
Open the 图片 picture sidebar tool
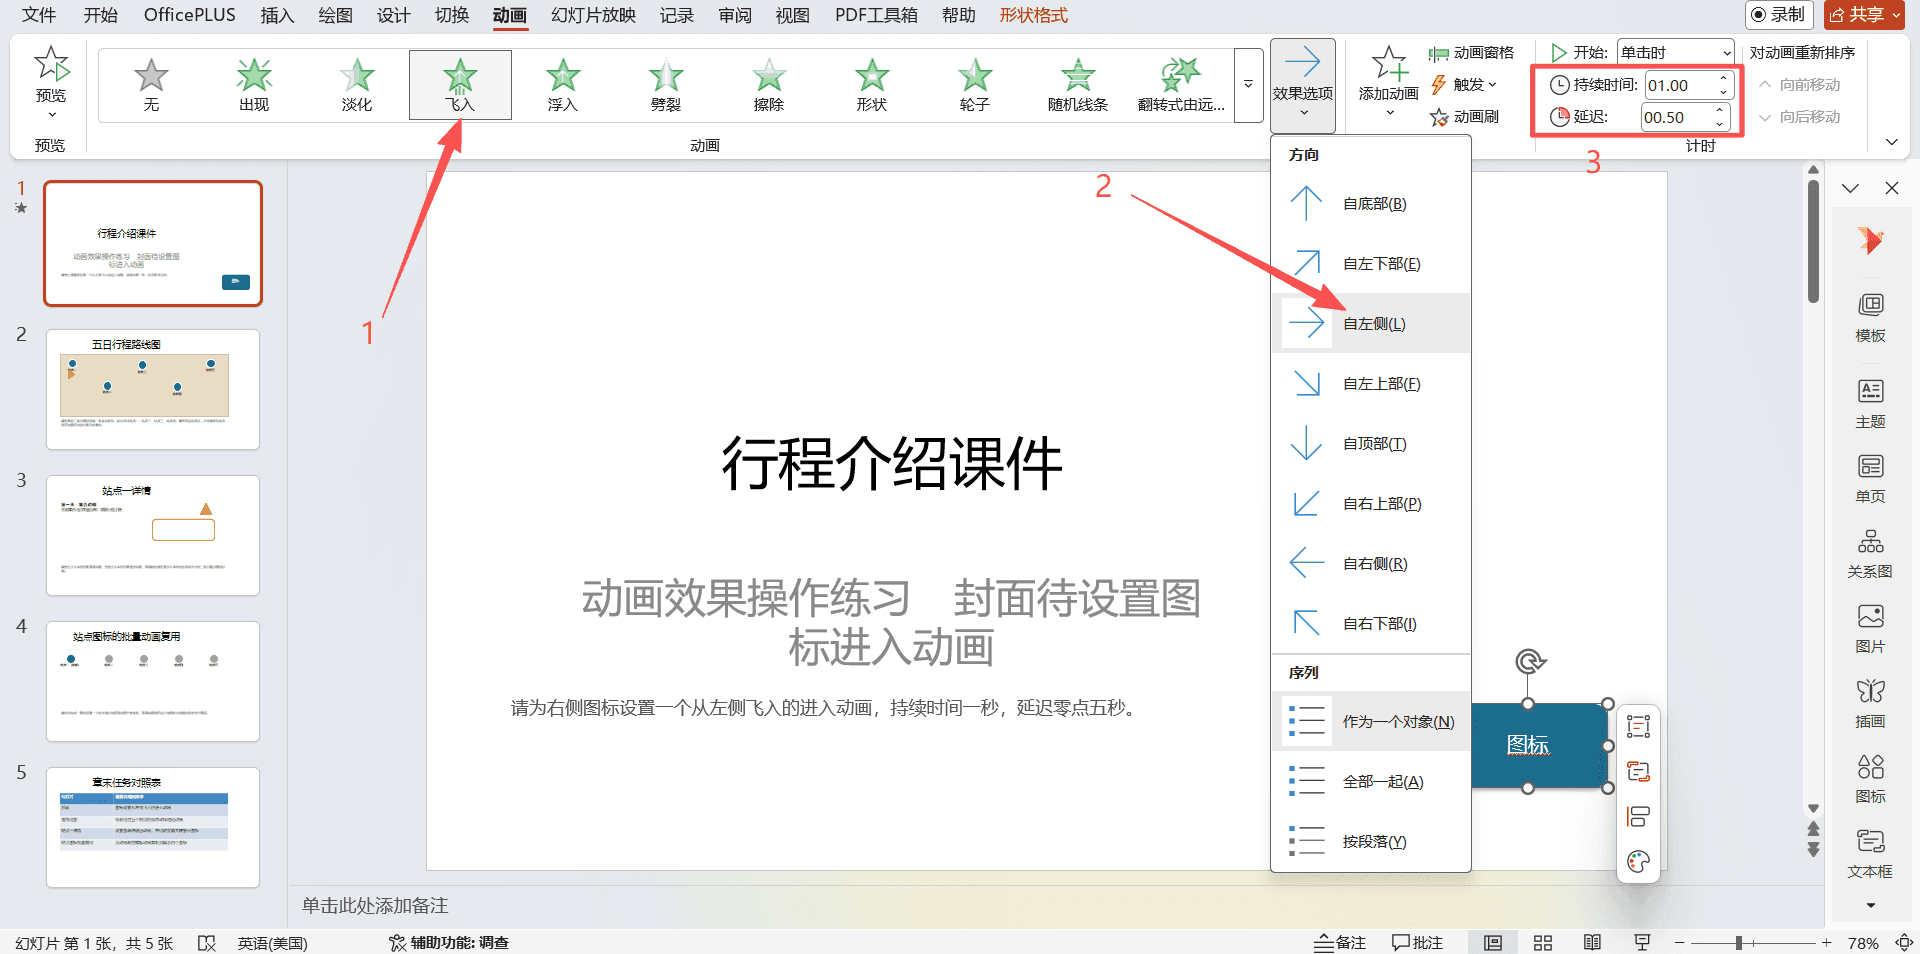pyautogui.click(x=1870, y=629)
